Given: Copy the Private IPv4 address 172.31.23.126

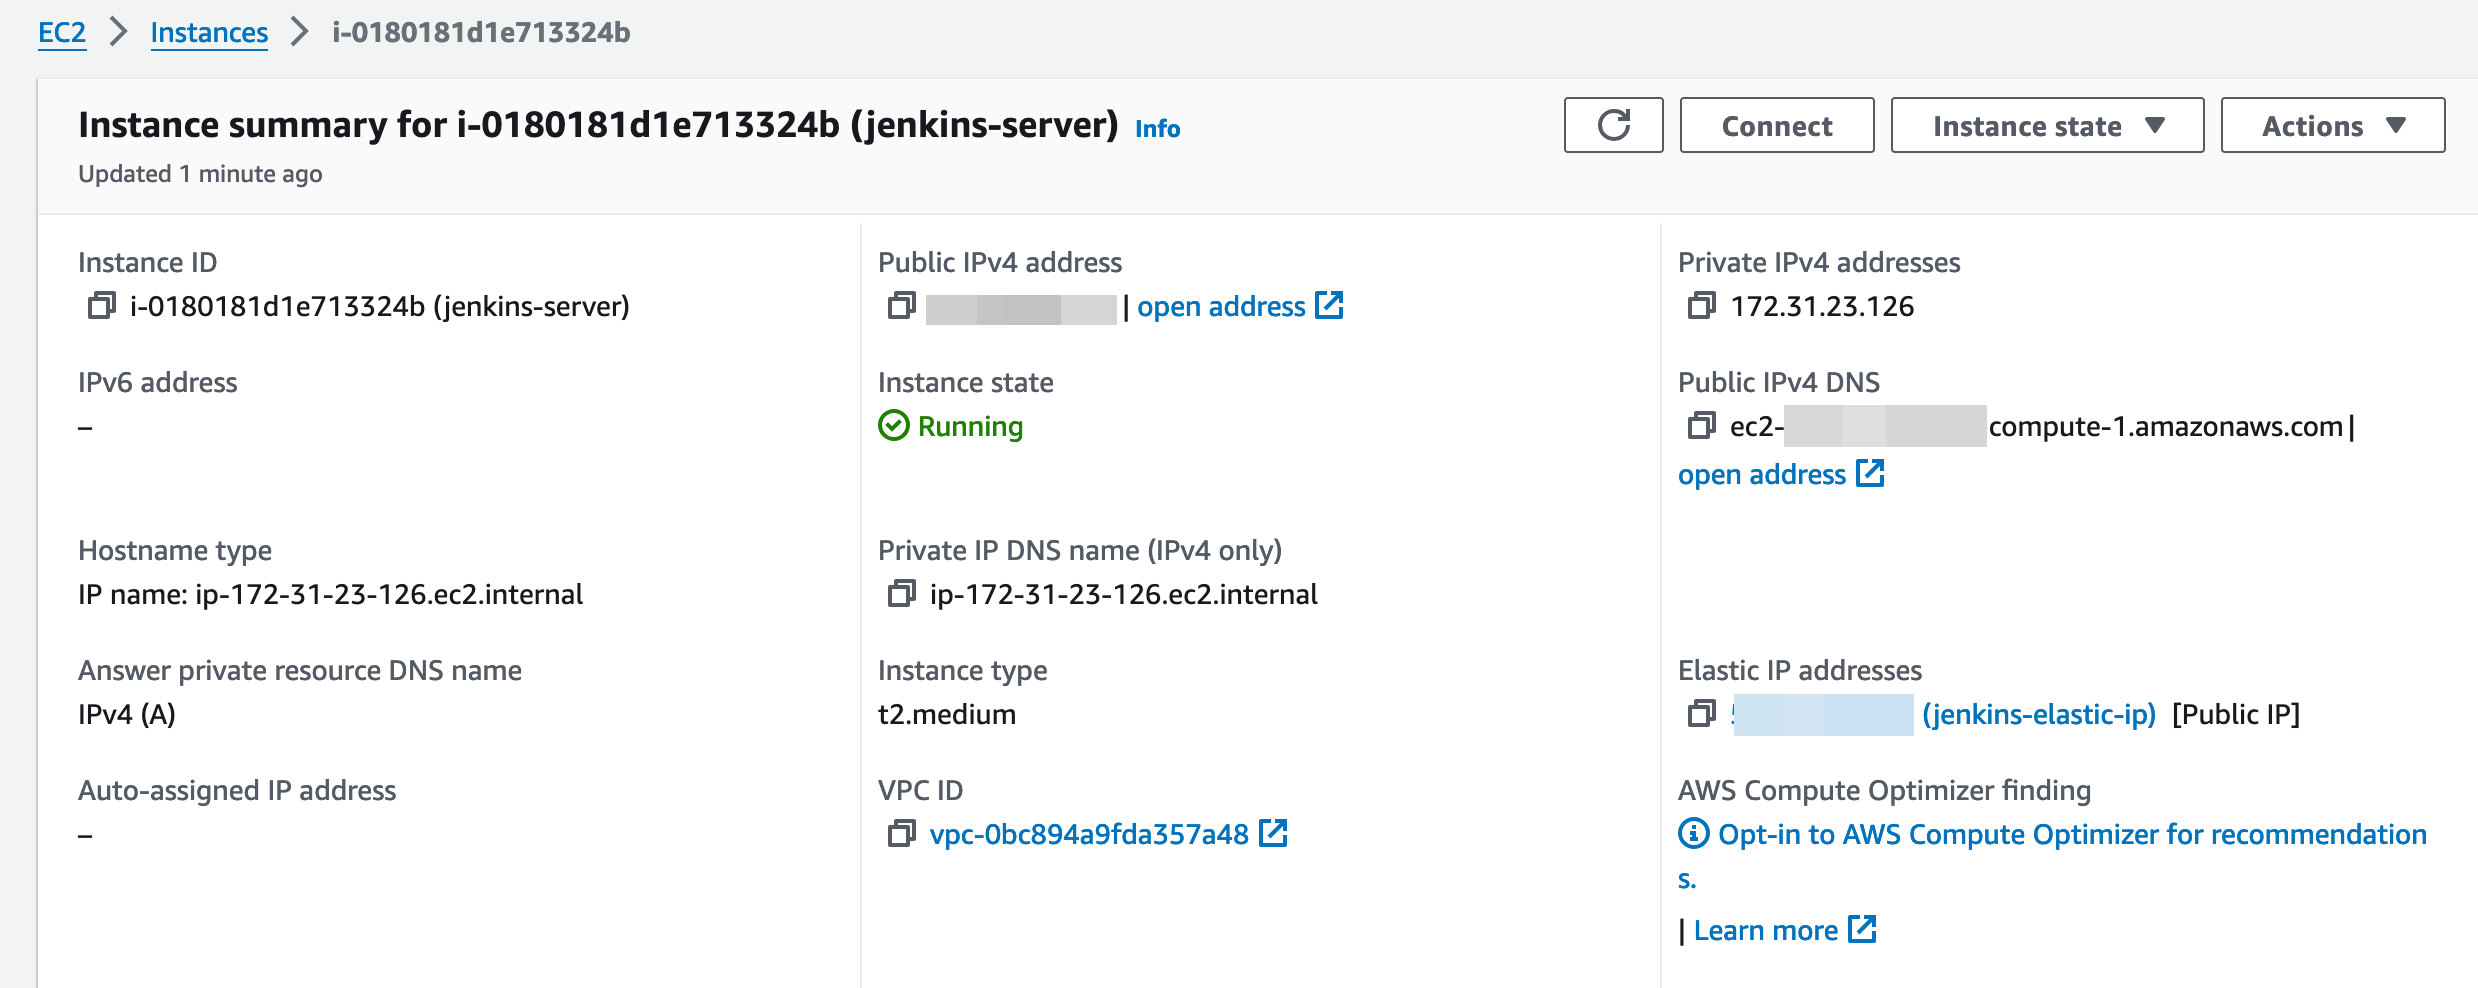Looking at the screenshot, I should pyautogui.click(x=1701, y=305).
